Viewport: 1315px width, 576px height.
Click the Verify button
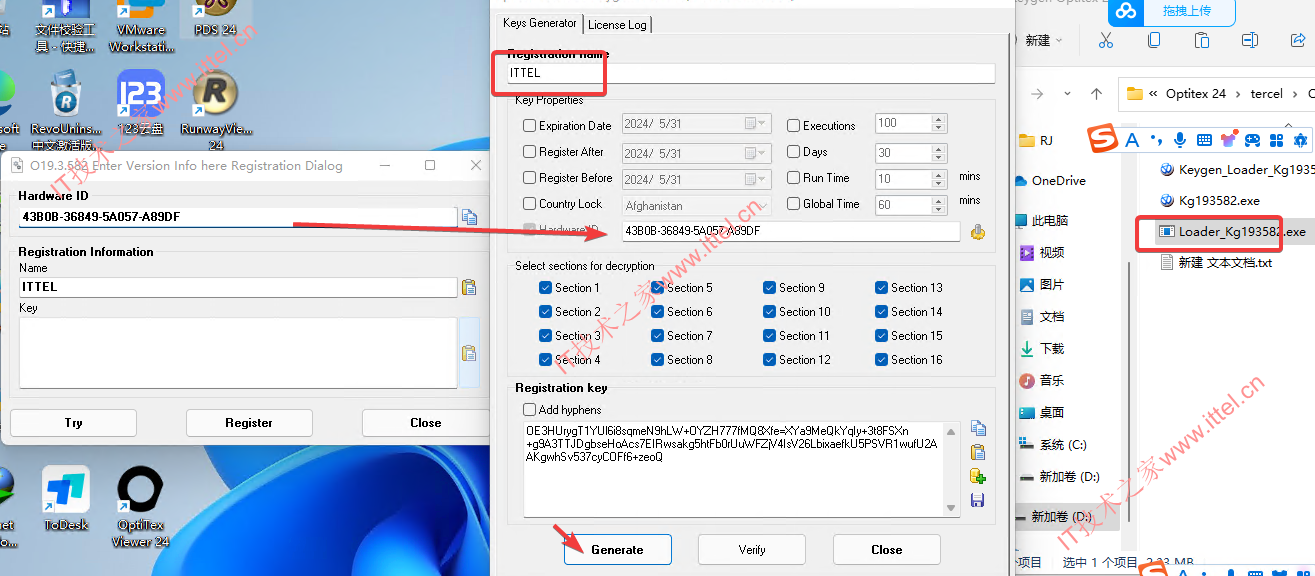point(752,550)
